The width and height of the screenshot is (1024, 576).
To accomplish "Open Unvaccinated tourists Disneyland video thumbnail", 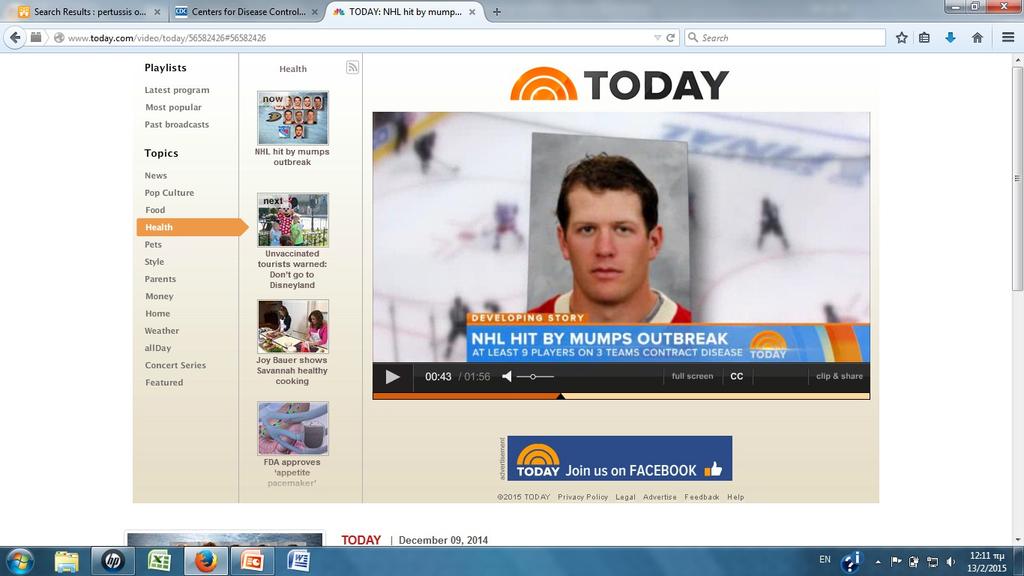I will click(x=293, y=220).
